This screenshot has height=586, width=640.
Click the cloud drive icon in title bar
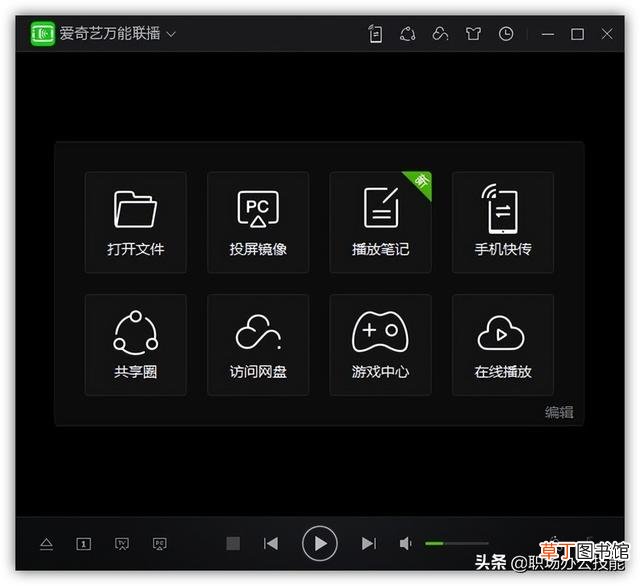point(440,33)
